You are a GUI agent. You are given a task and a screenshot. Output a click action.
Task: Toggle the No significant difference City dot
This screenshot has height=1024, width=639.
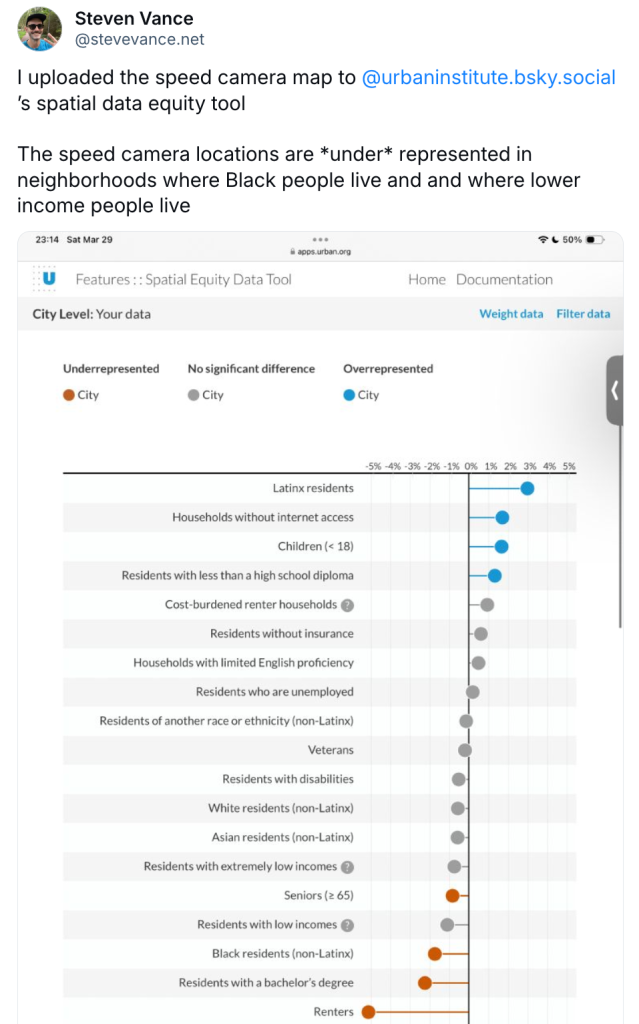(x=194, y=395)
